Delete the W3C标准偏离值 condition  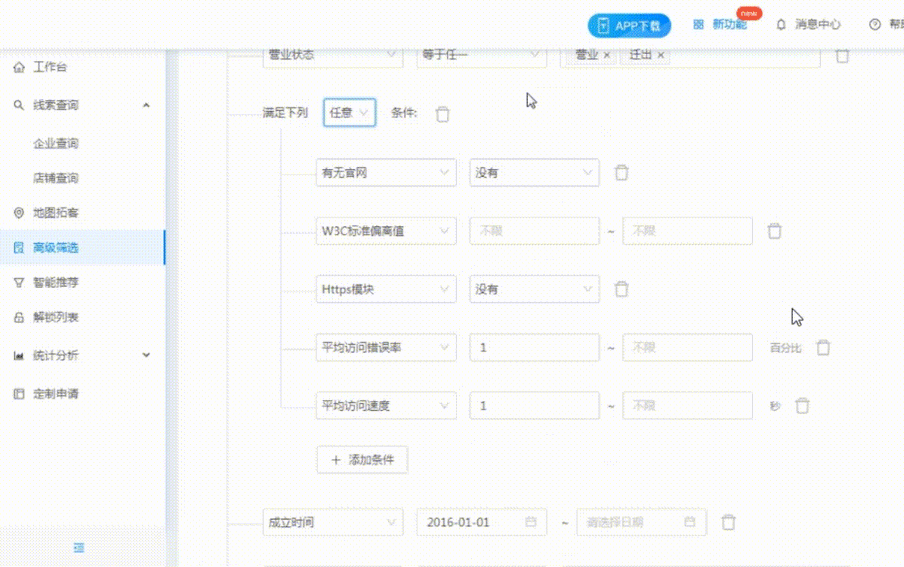point(774,231)
